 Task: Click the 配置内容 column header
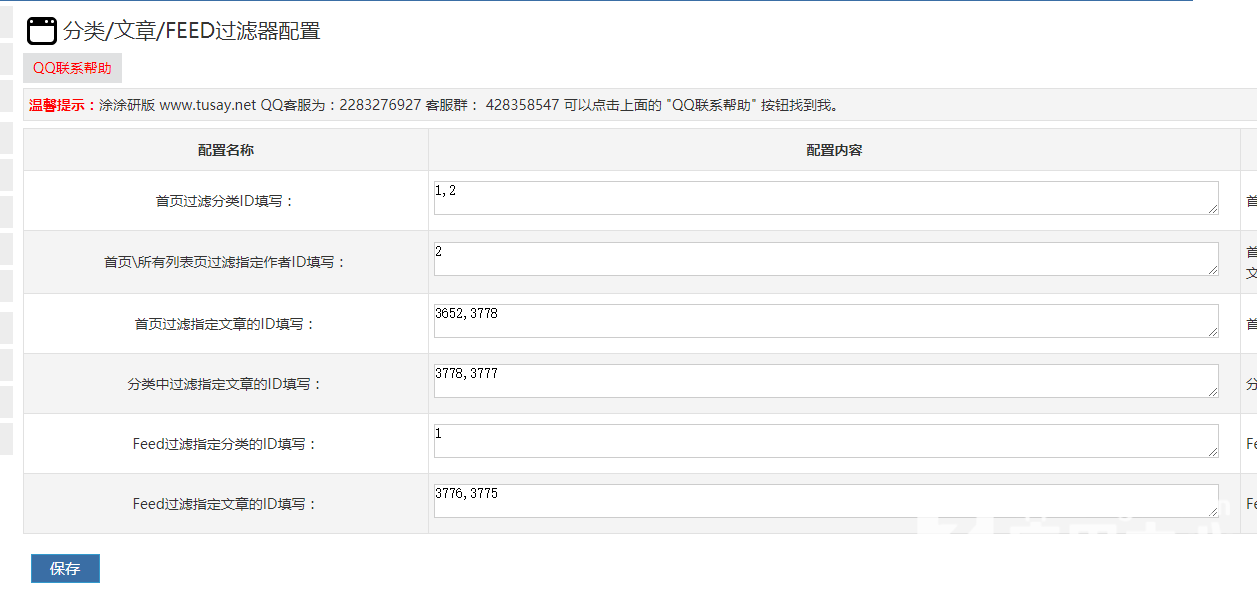pyautogui.click(x=834, y=150)
